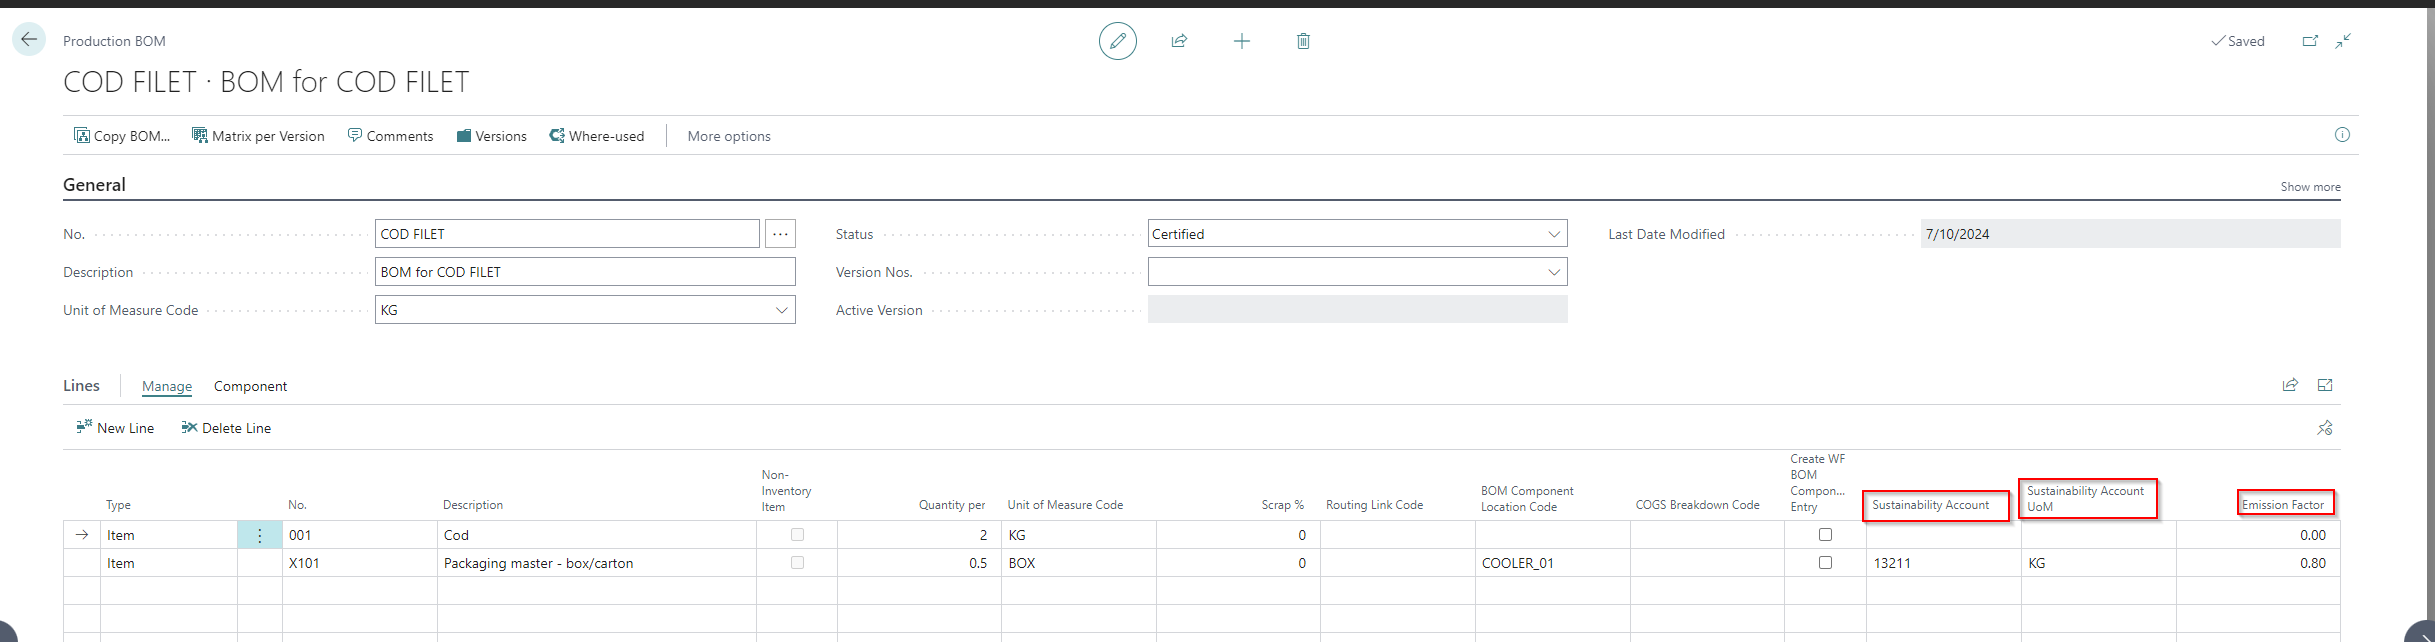Open the More options menu

pos(728,136)
